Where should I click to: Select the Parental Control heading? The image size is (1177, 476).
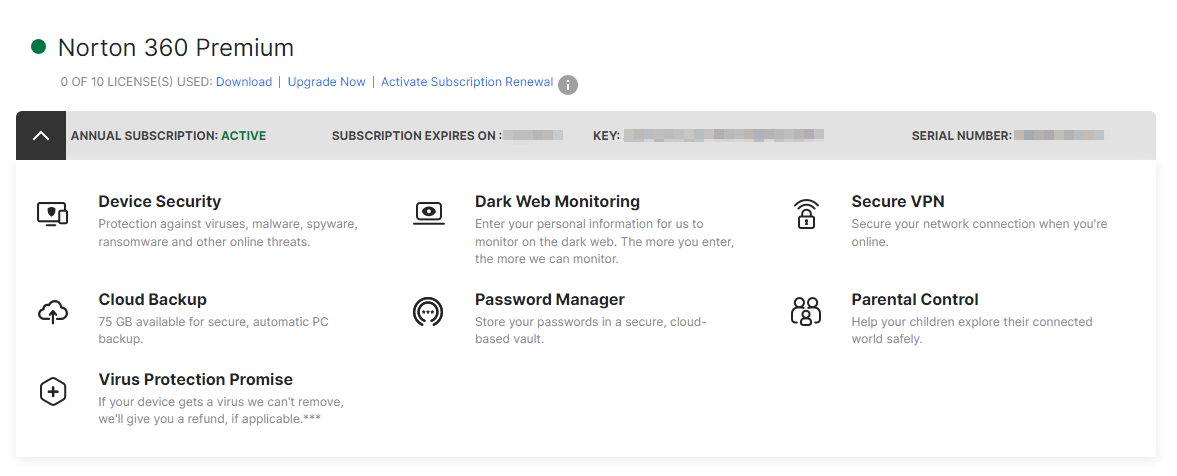914,300
